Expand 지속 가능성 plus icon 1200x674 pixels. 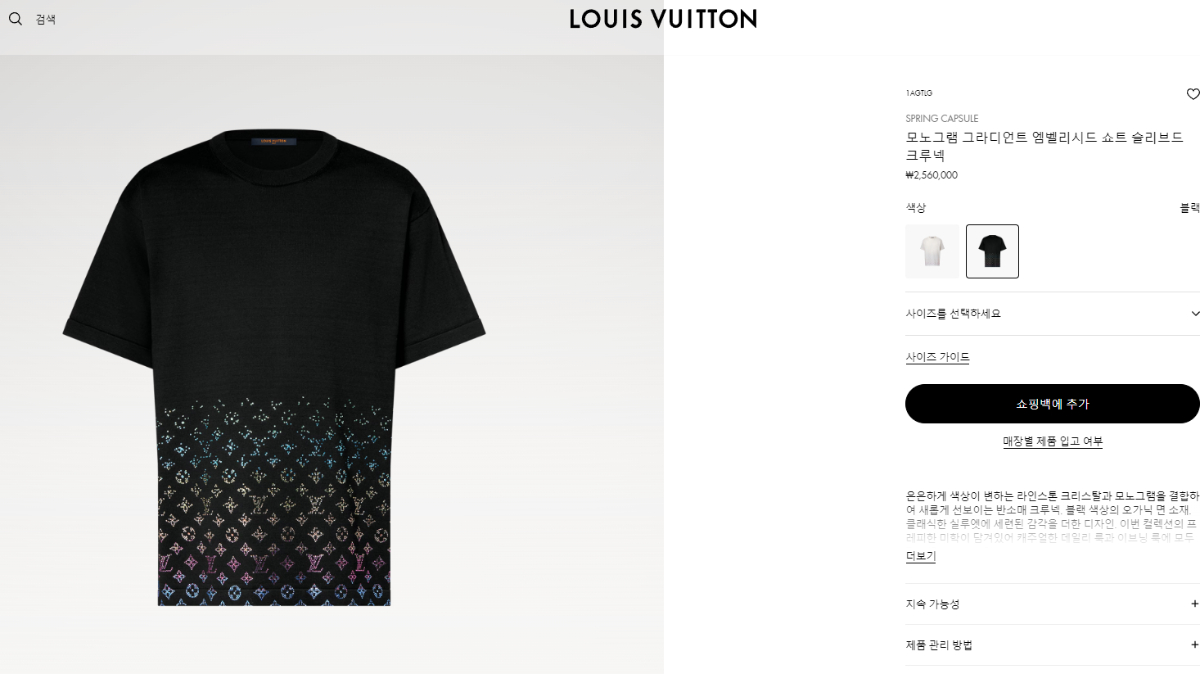coord(1194,604)
